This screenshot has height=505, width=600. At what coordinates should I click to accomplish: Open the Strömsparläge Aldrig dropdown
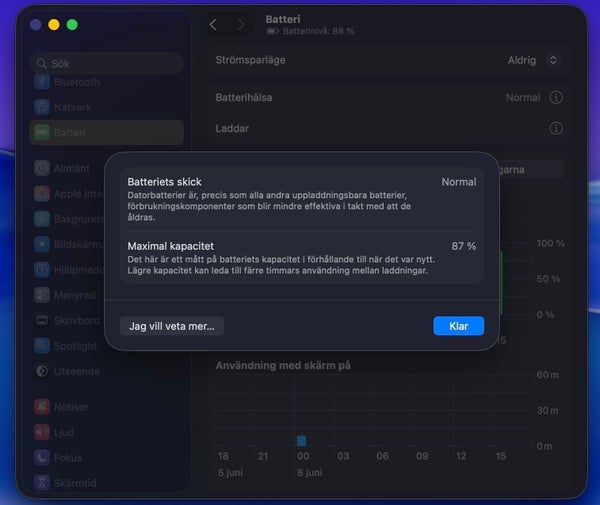[533, 60]
